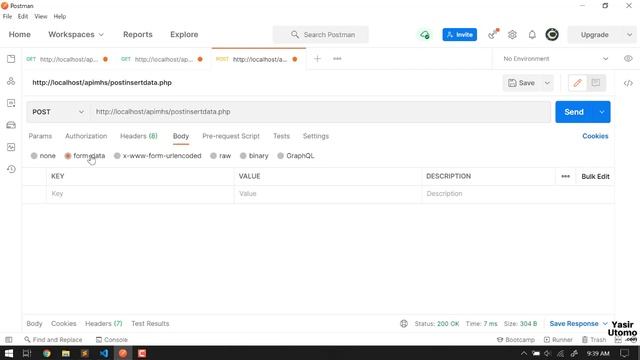This screenshot has height=360, width=640.
Task: Switch to the Tests tab
Action: tap(281, 136)
